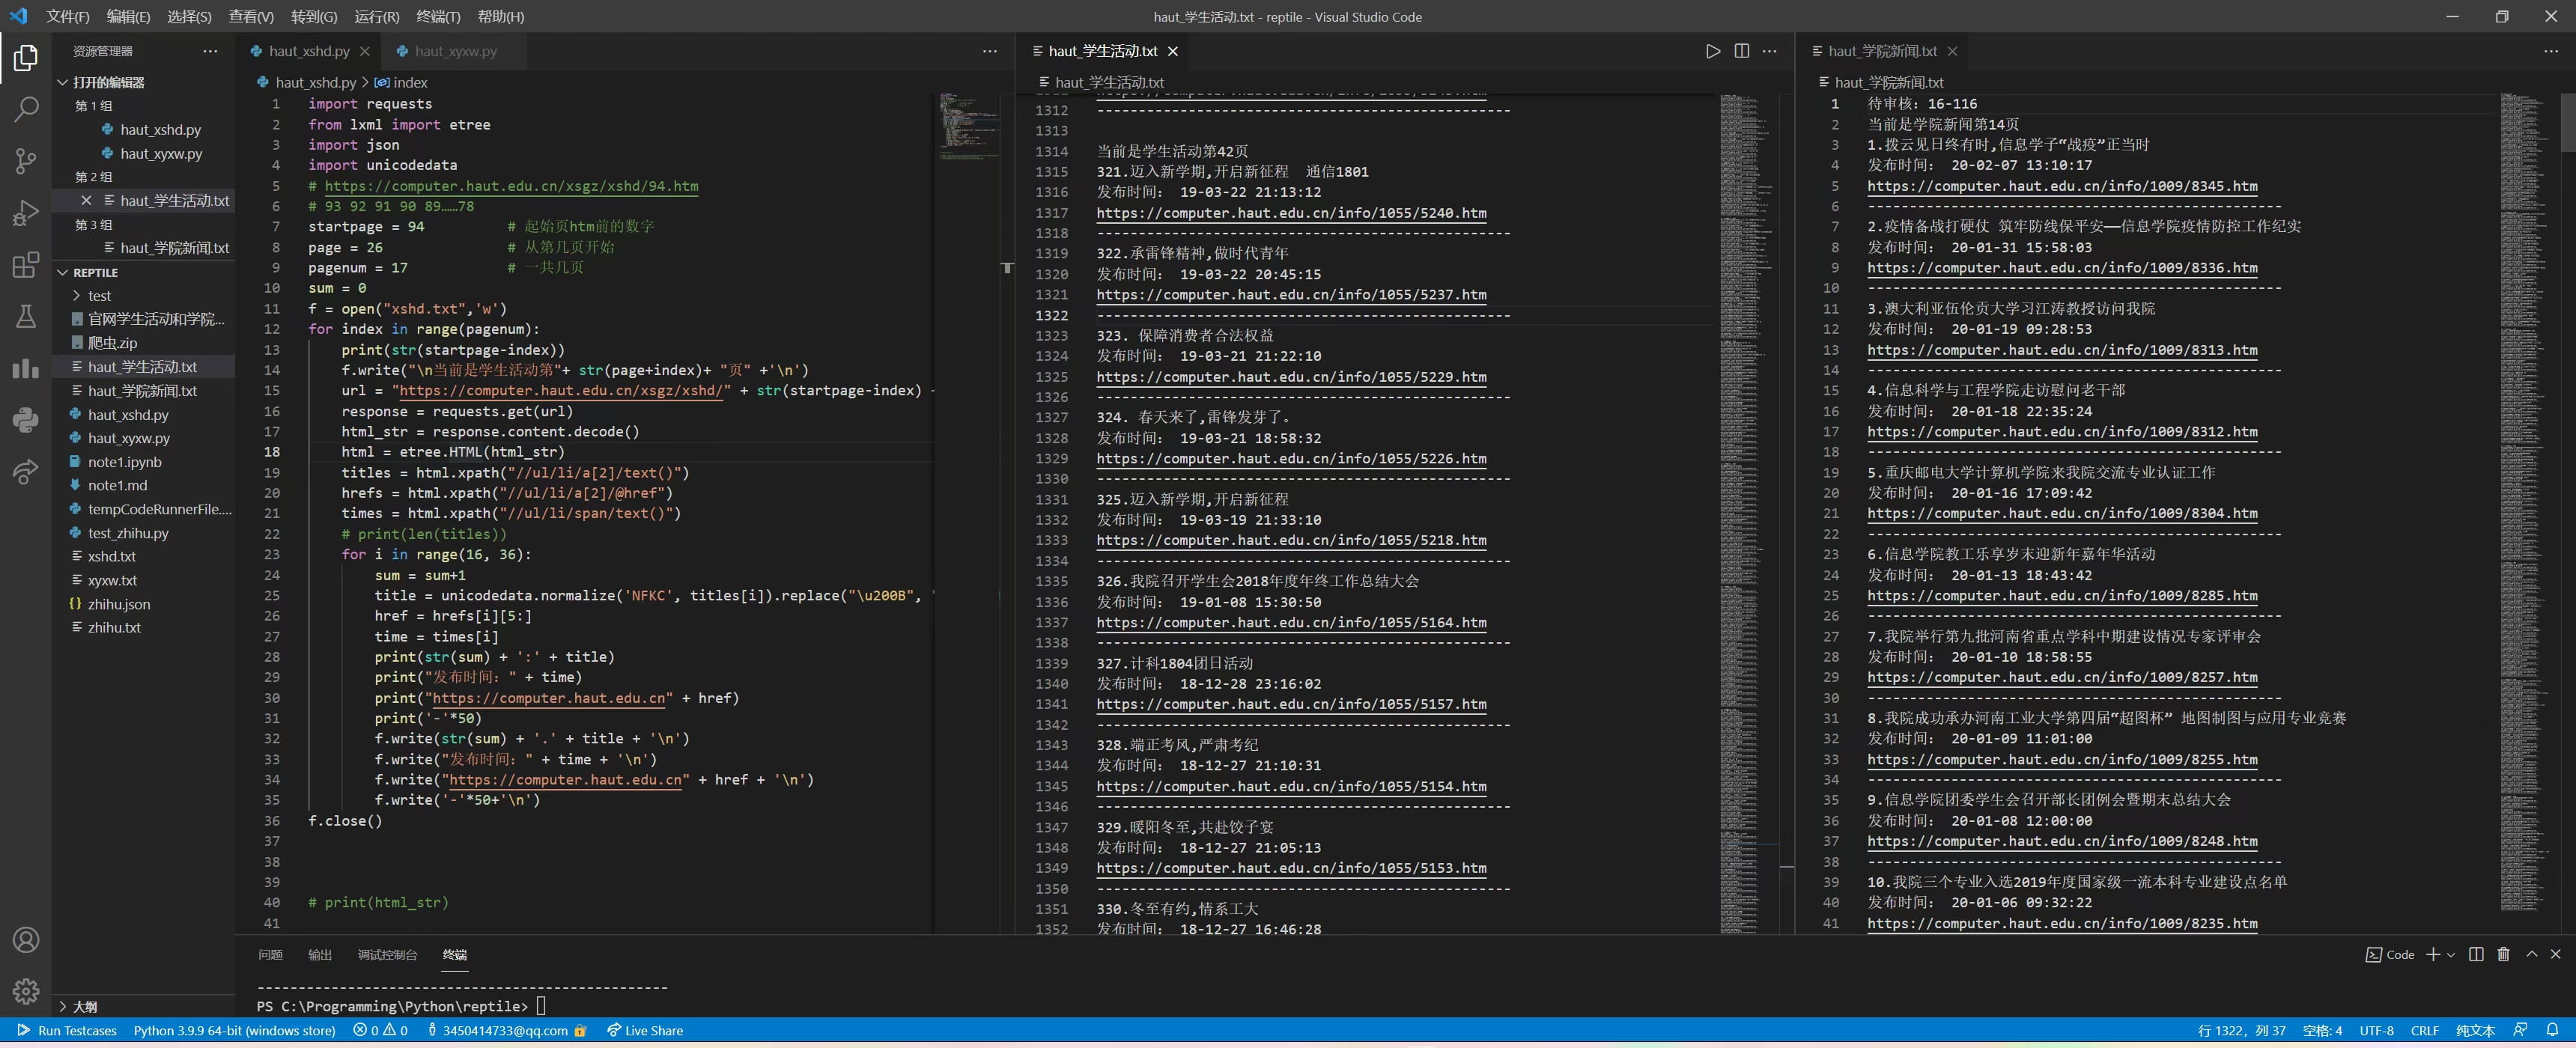
Task: Switch to the 输出 panel tab
Action: click(x=320, y=954)
